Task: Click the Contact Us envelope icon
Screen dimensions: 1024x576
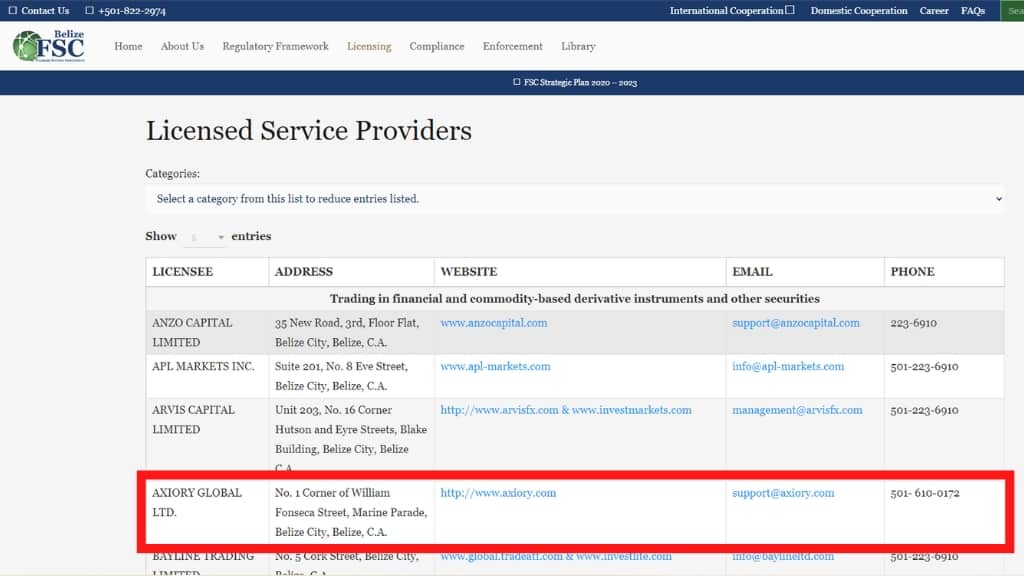Action: pos(12,10)
